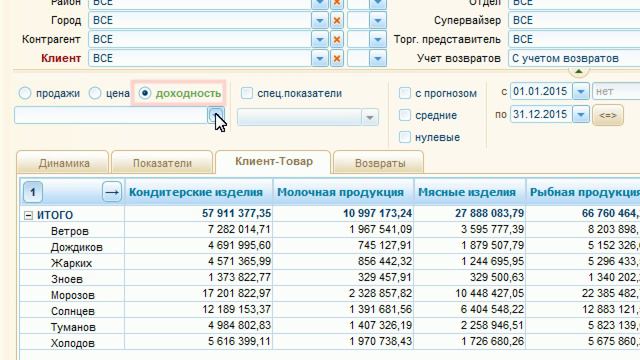The width and height of the screenshot is (640, 360).
Task: Collapse the ИТОГО tree row
Action: (28, 216)
